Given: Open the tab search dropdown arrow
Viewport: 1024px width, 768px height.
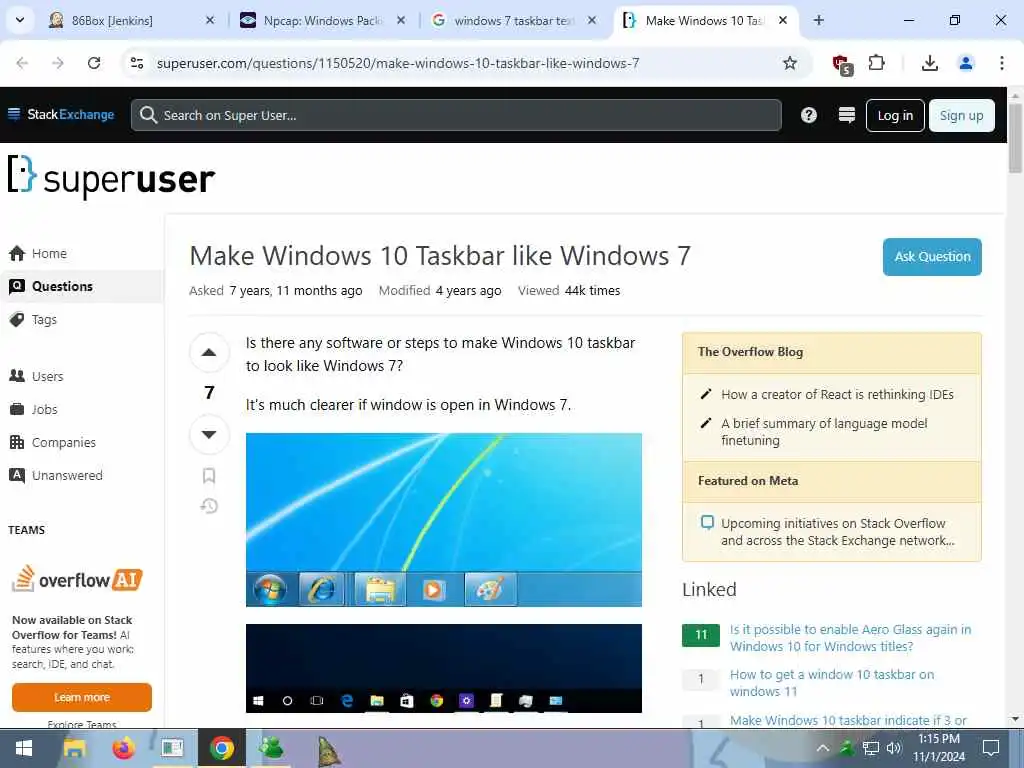Looking at the screenshot, I should [x=20, y=20].
